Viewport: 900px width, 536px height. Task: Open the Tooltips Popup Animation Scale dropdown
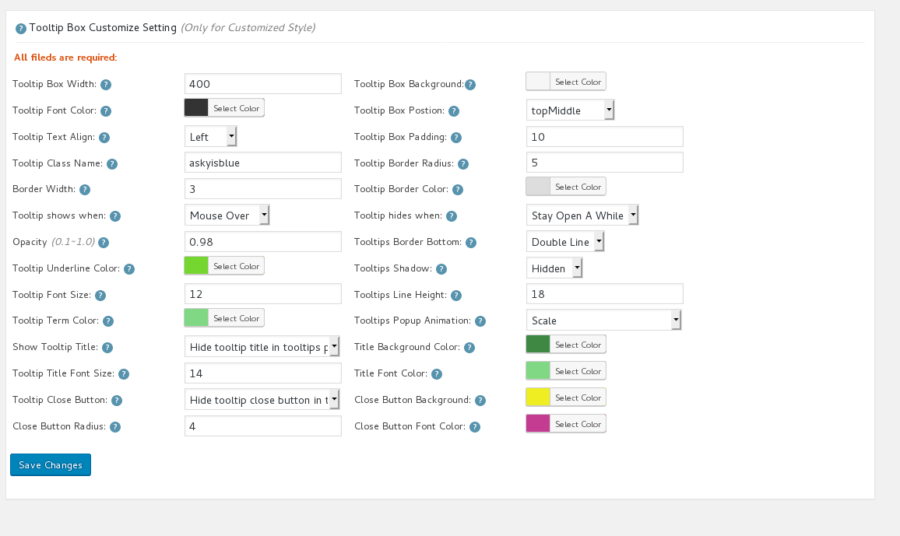tap(604, 320)
